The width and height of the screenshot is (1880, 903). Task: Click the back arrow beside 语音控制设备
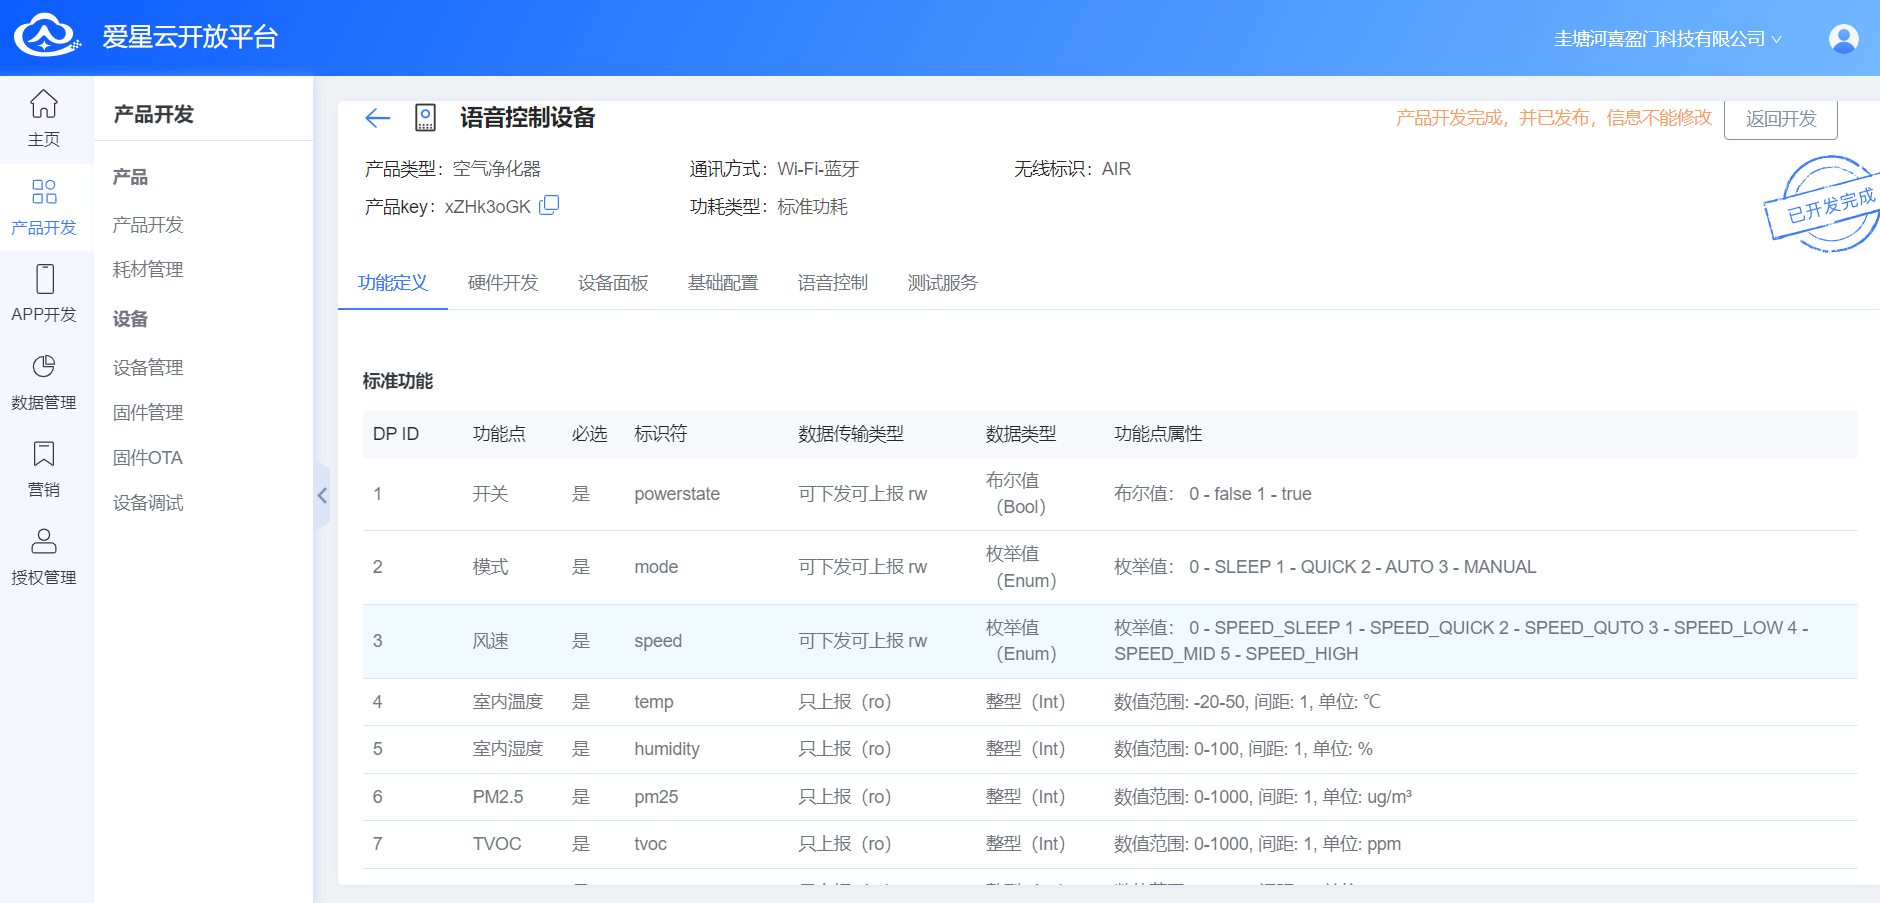[377, 118]
